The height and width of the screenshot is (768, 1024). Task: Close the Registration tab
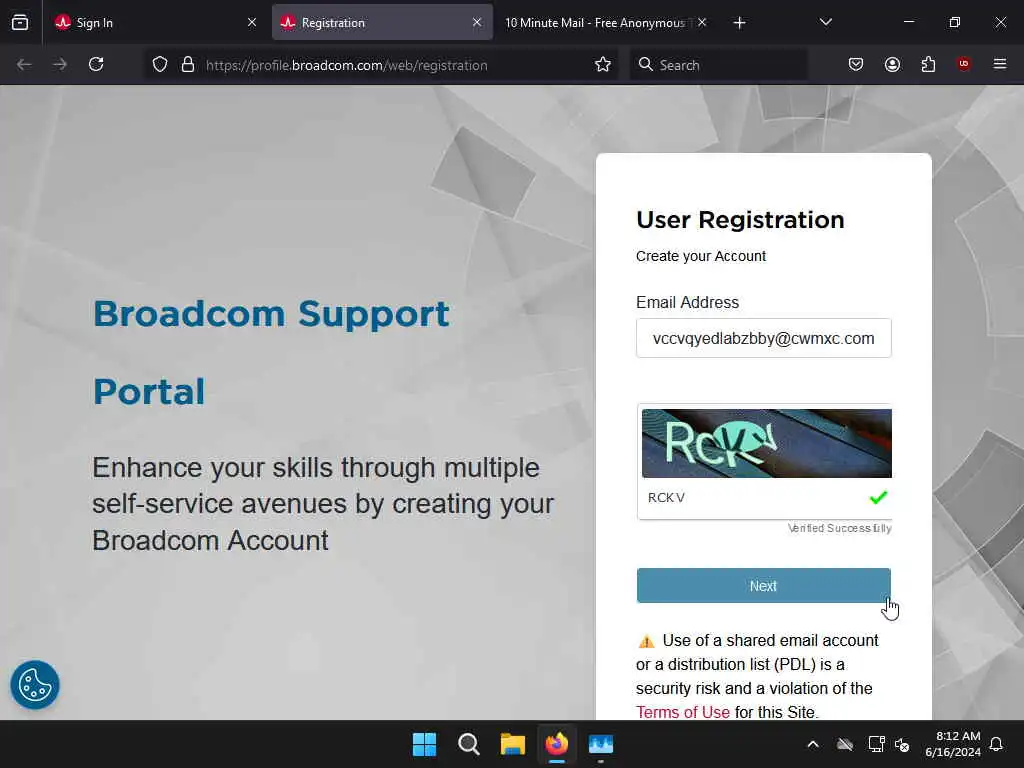[477, 23]
